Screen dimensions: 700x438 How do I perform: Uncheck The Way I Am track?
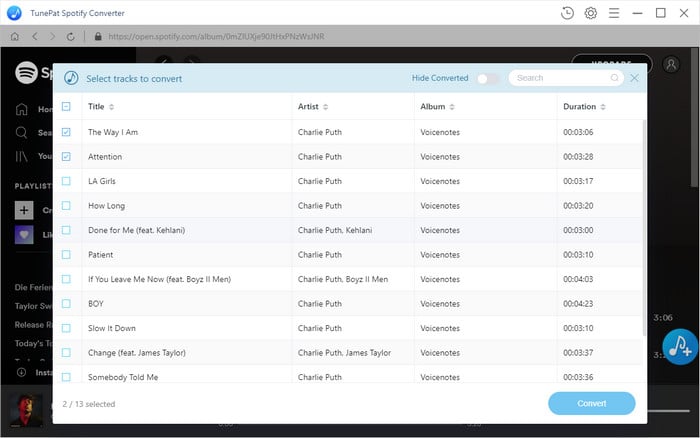(x=66, y=132)
